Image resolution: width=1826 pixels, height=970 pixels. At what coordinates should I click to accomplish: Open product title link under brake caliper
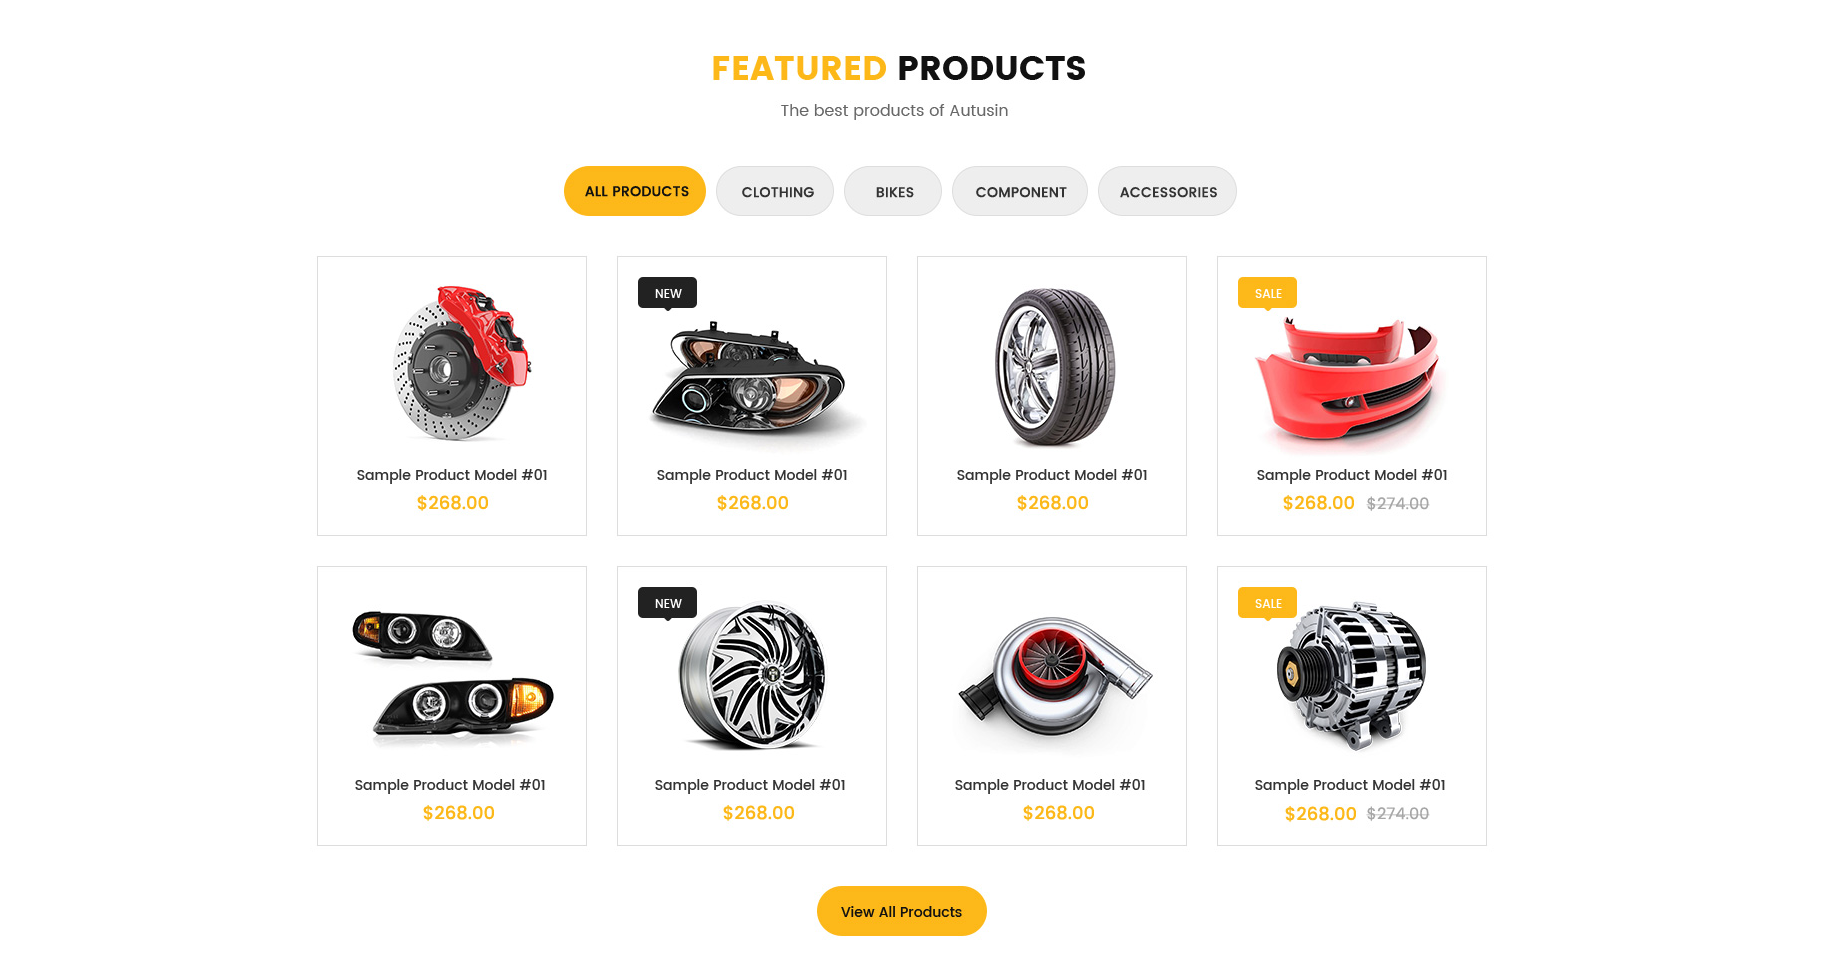[x=452, y=475]
